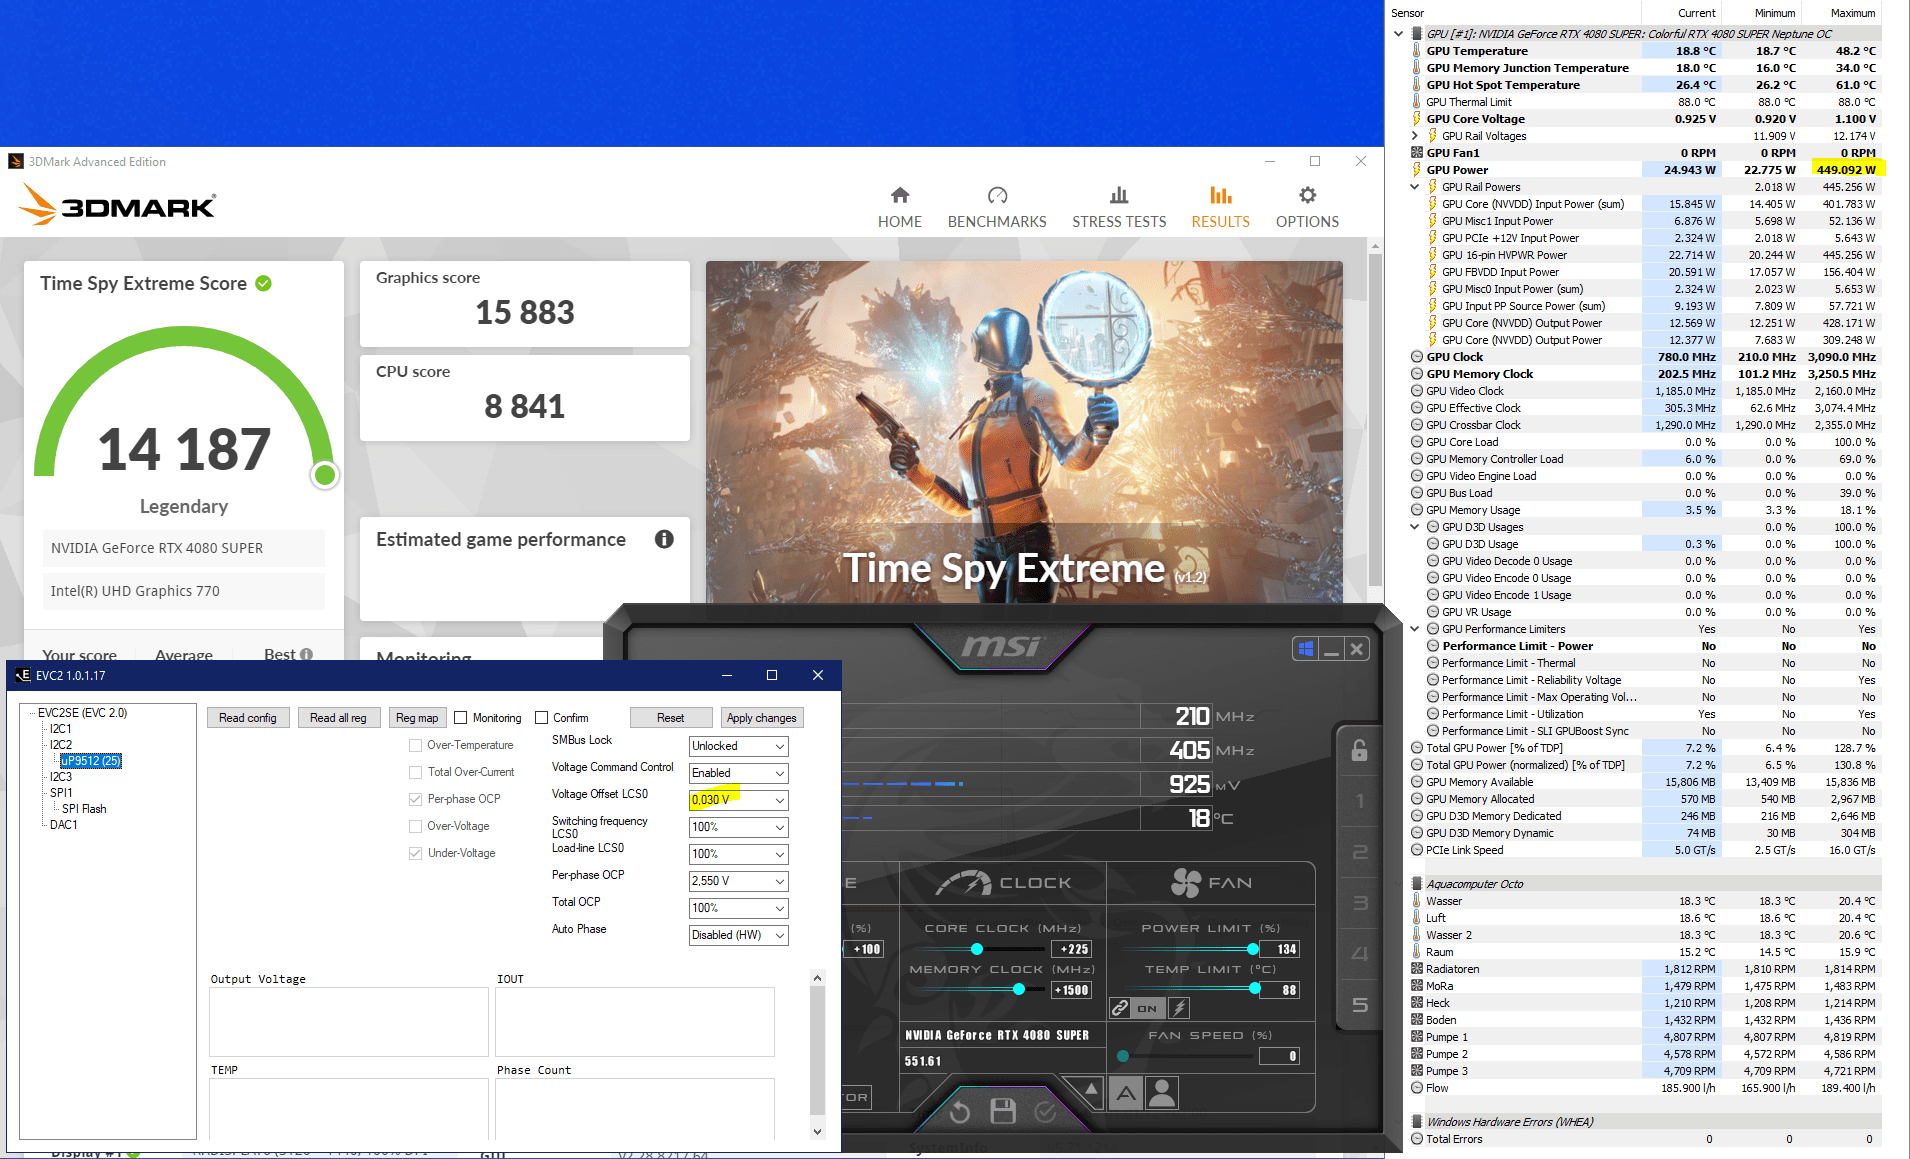Click the Afterburner reset settings icon

[960, 1112]
